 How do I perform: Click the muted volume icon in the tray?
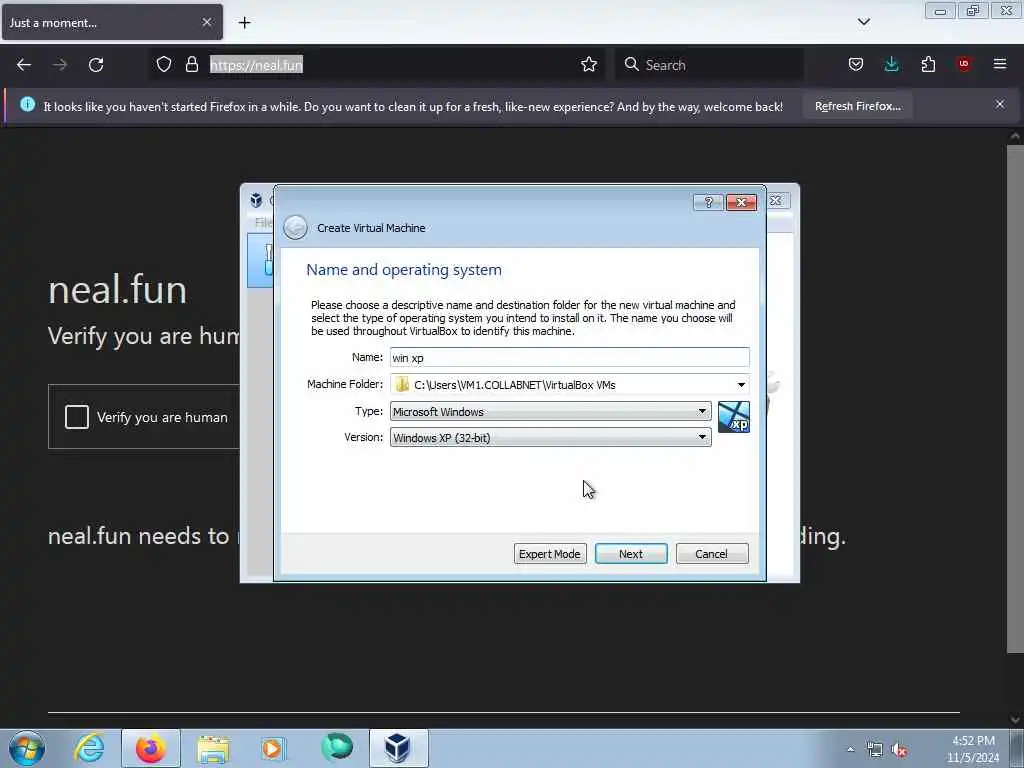coord(899,750)
